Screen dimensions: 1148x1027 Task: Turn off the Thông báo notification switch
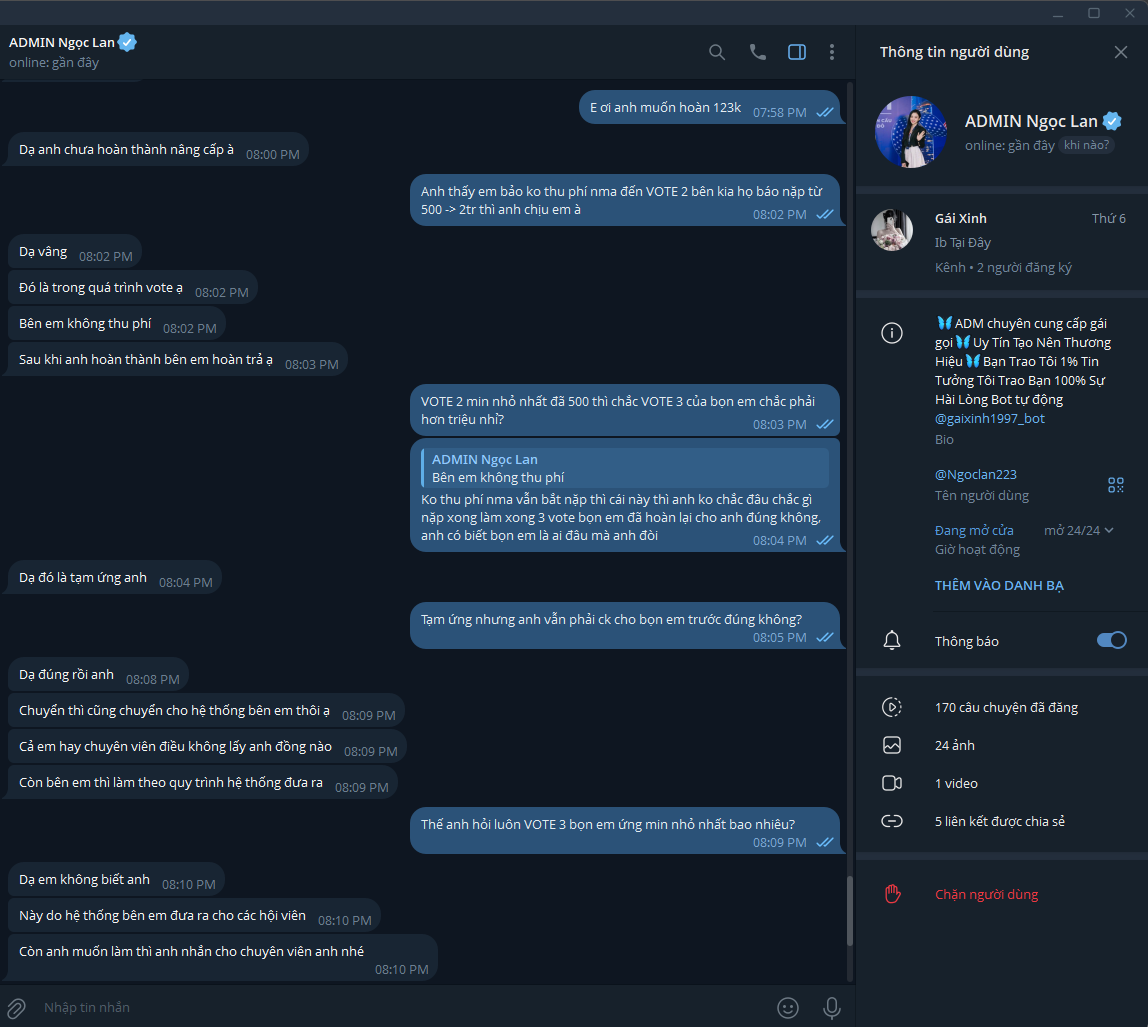point(1111,641)
